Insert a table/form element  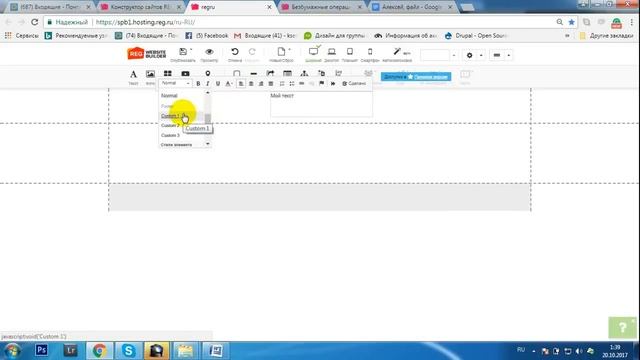(287, 73)
